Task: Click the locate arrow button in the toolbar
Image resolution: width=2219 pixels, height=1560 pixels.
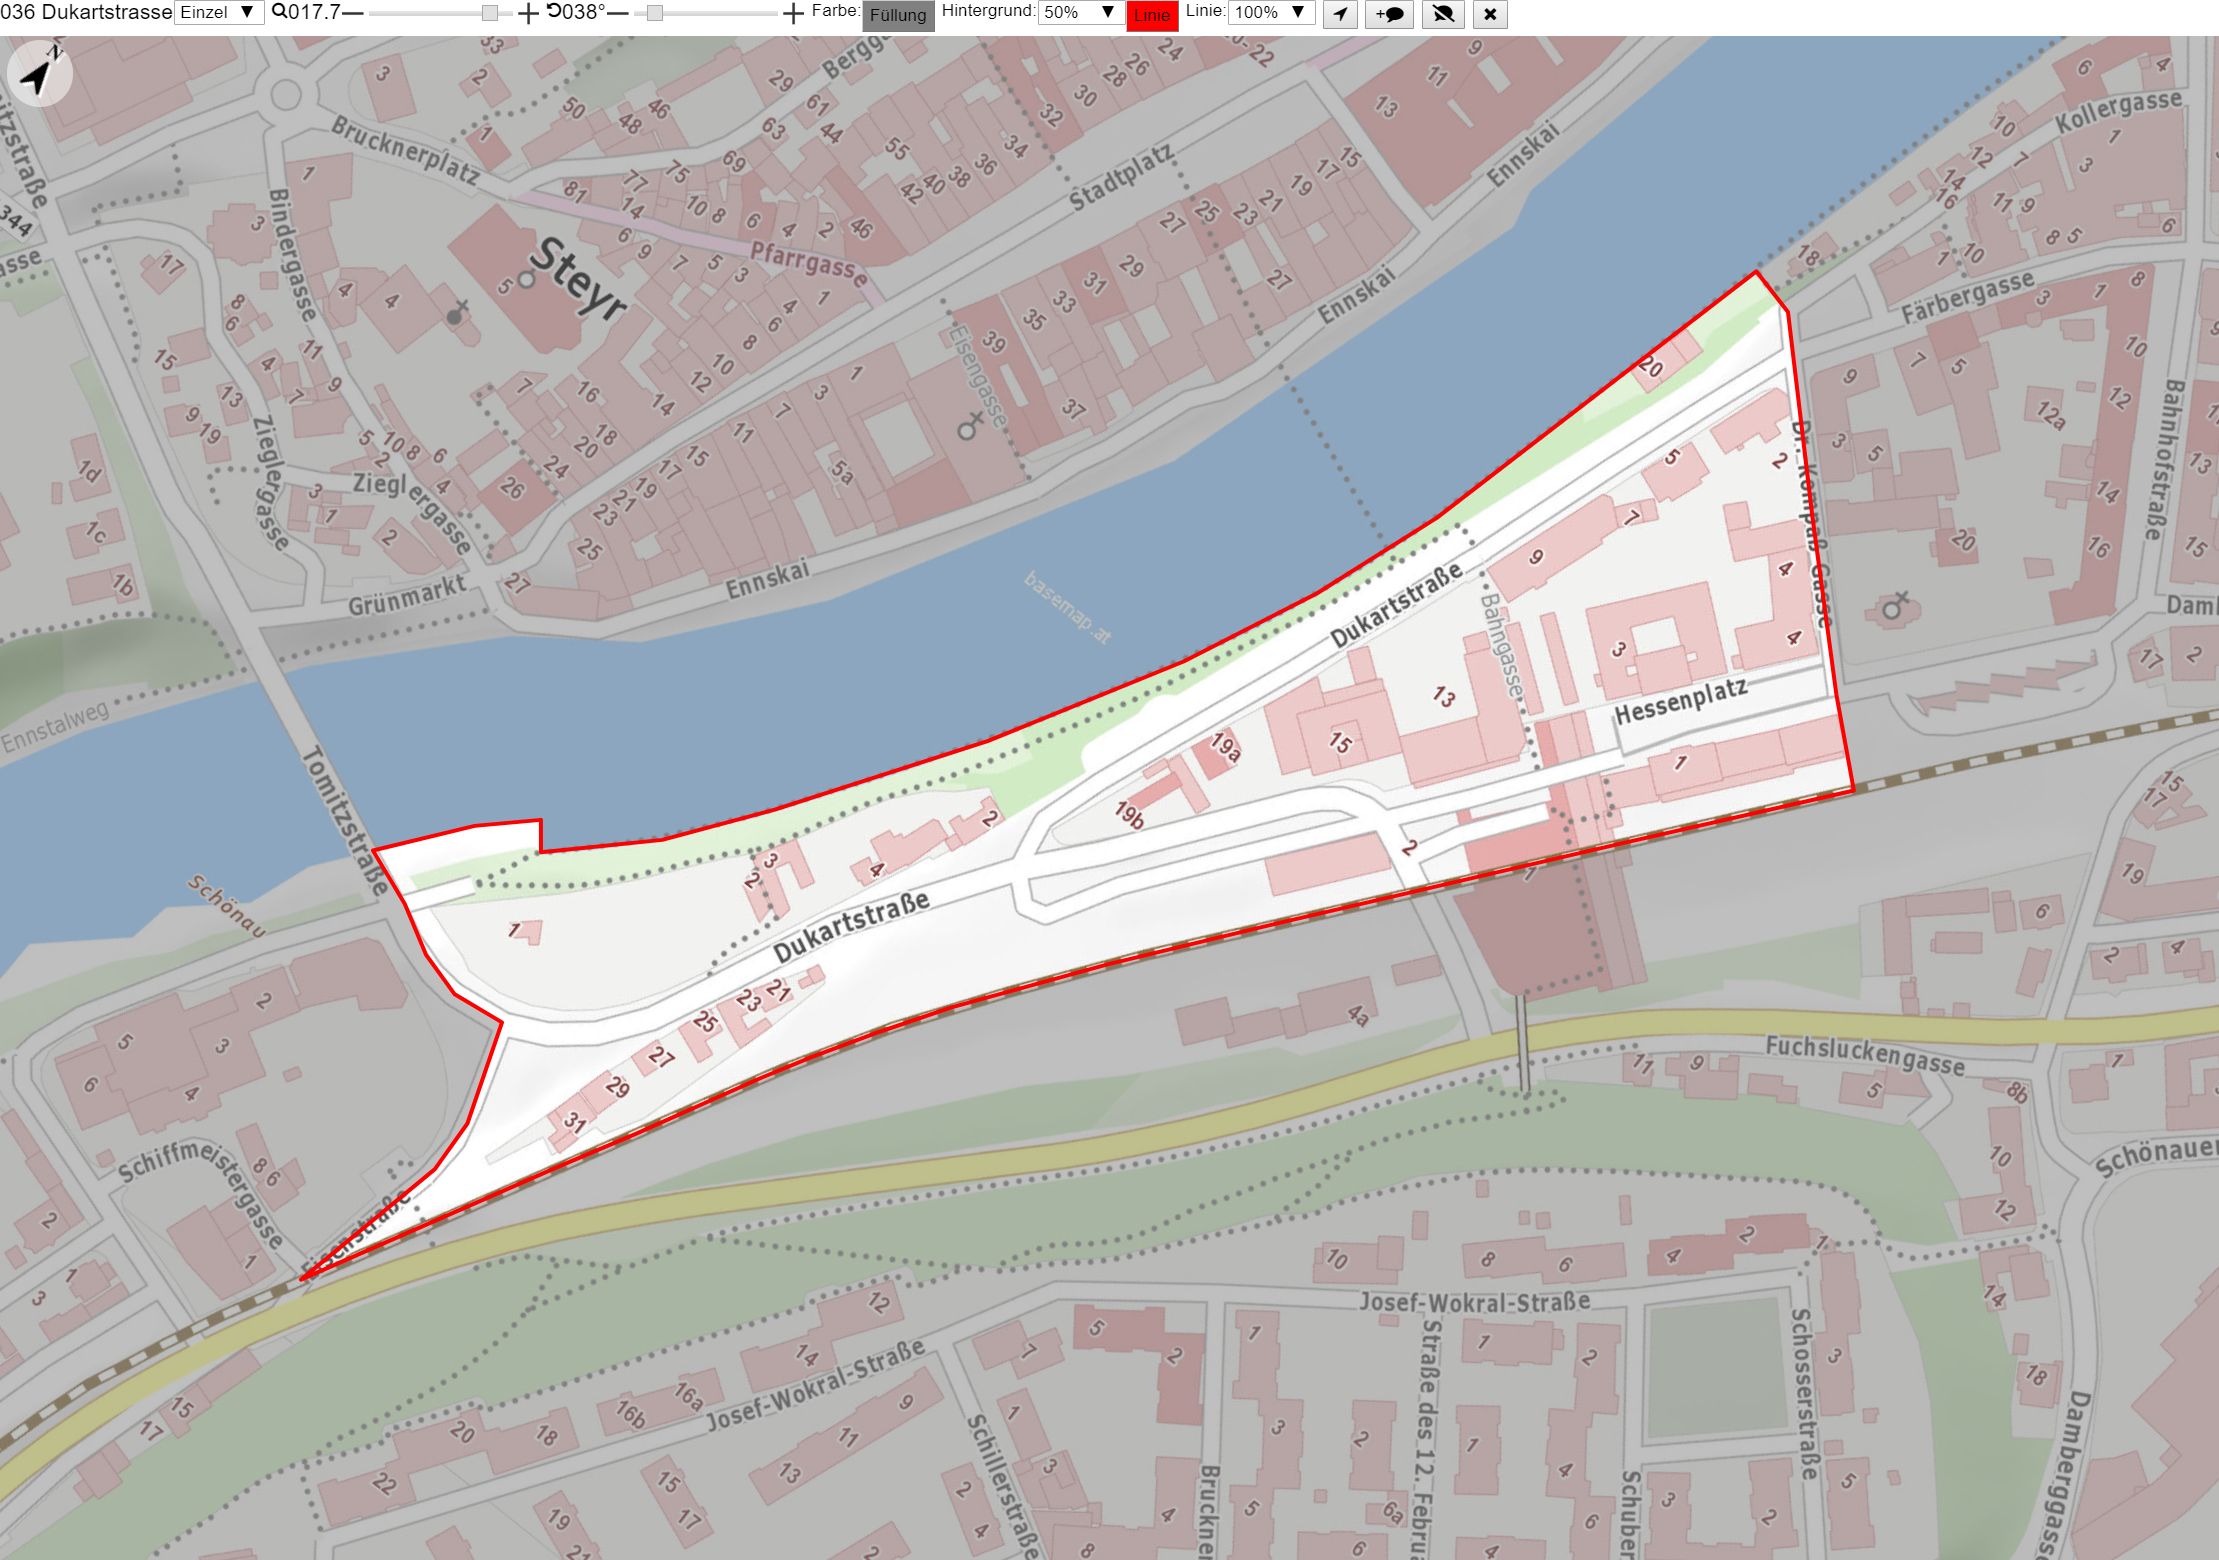Action: coord(1340,14)
